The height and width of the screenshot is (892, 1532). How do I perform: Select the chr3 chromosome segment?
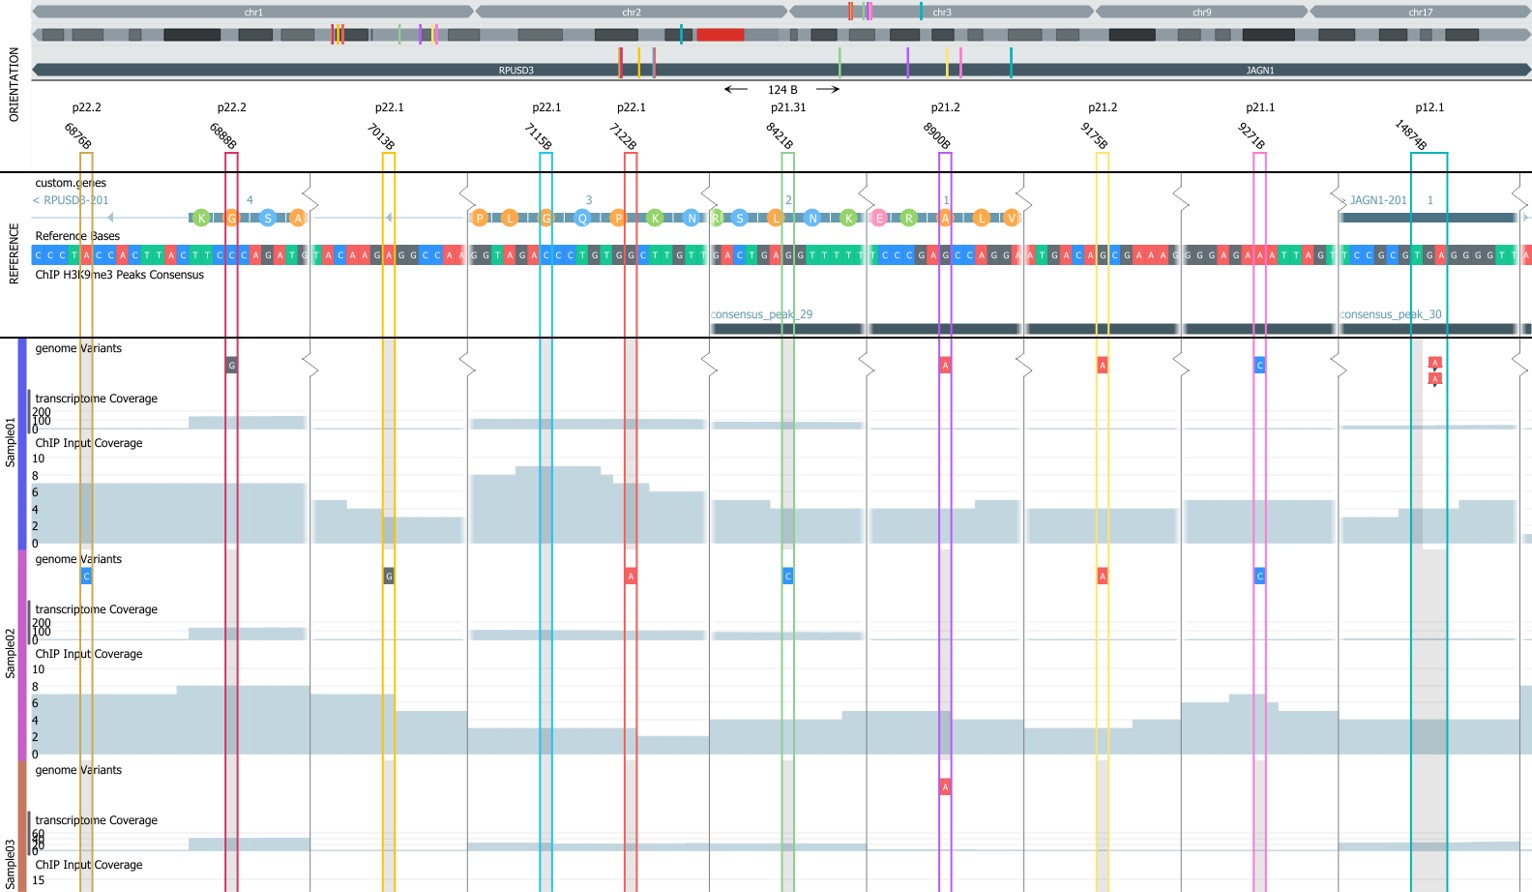pyautogui.click(x=941, y=12)
